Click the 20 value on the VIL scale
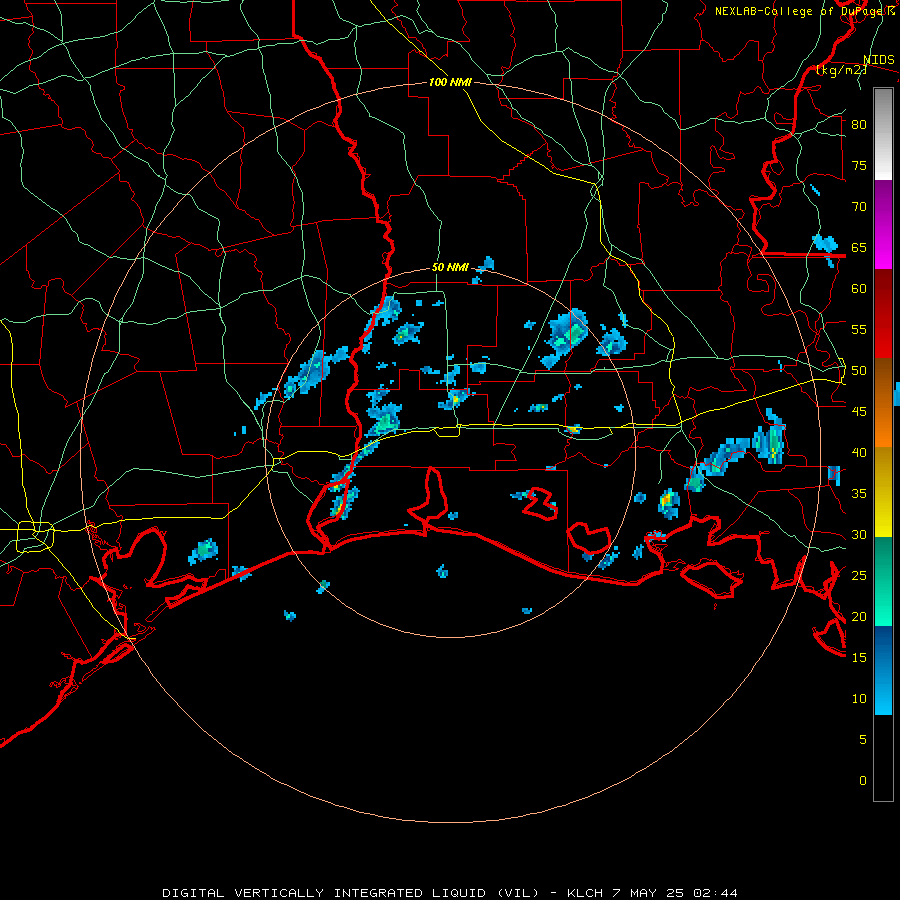 tap(859, 616)
